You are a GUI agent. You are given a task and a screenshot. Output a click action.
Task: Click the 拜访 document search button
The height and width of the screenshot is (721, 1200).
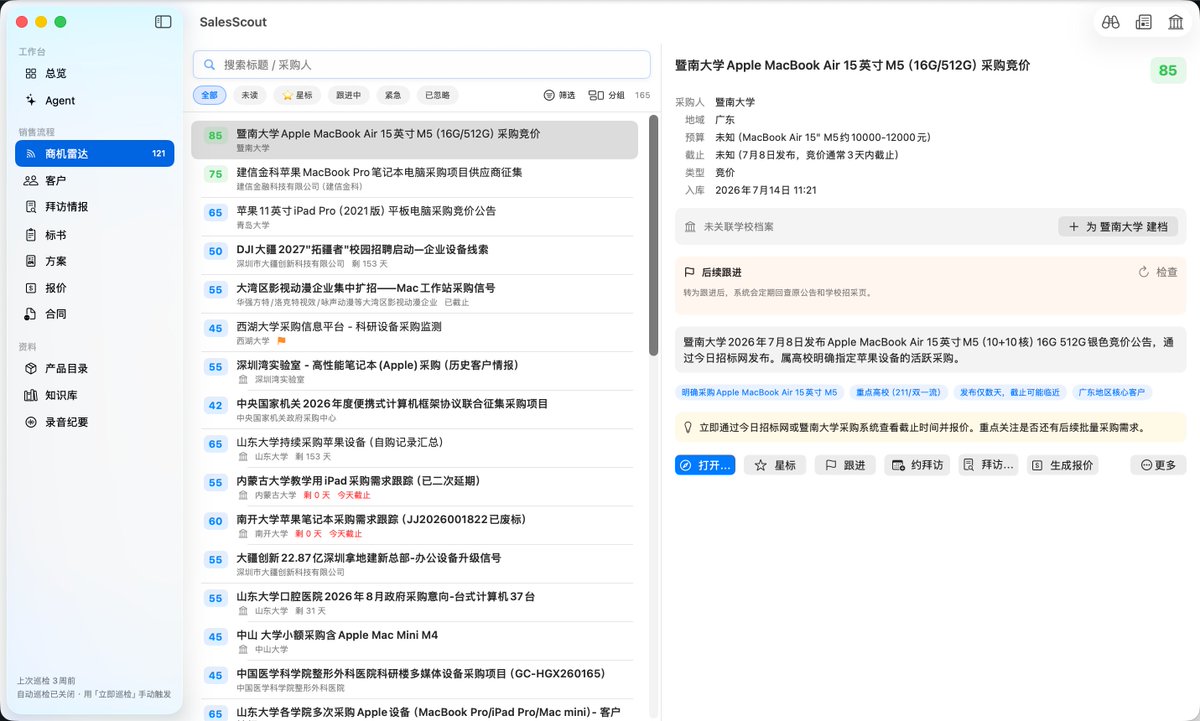pyautogui.click(x=988, y=465)
